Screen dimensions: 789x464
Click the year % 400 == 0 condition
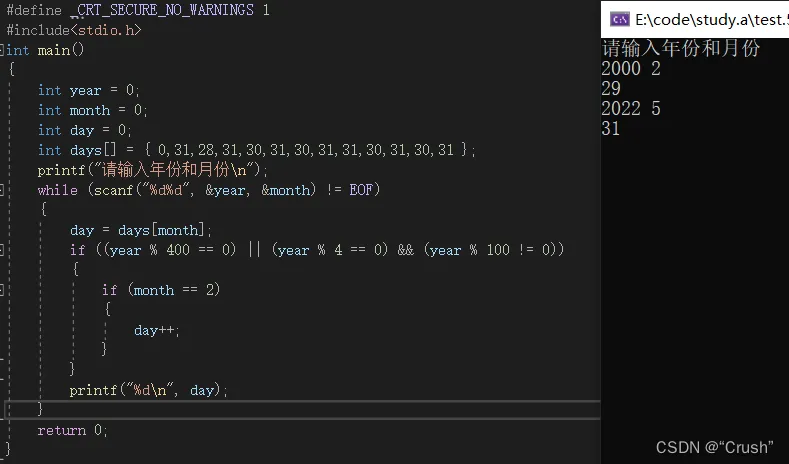(169, 250)
